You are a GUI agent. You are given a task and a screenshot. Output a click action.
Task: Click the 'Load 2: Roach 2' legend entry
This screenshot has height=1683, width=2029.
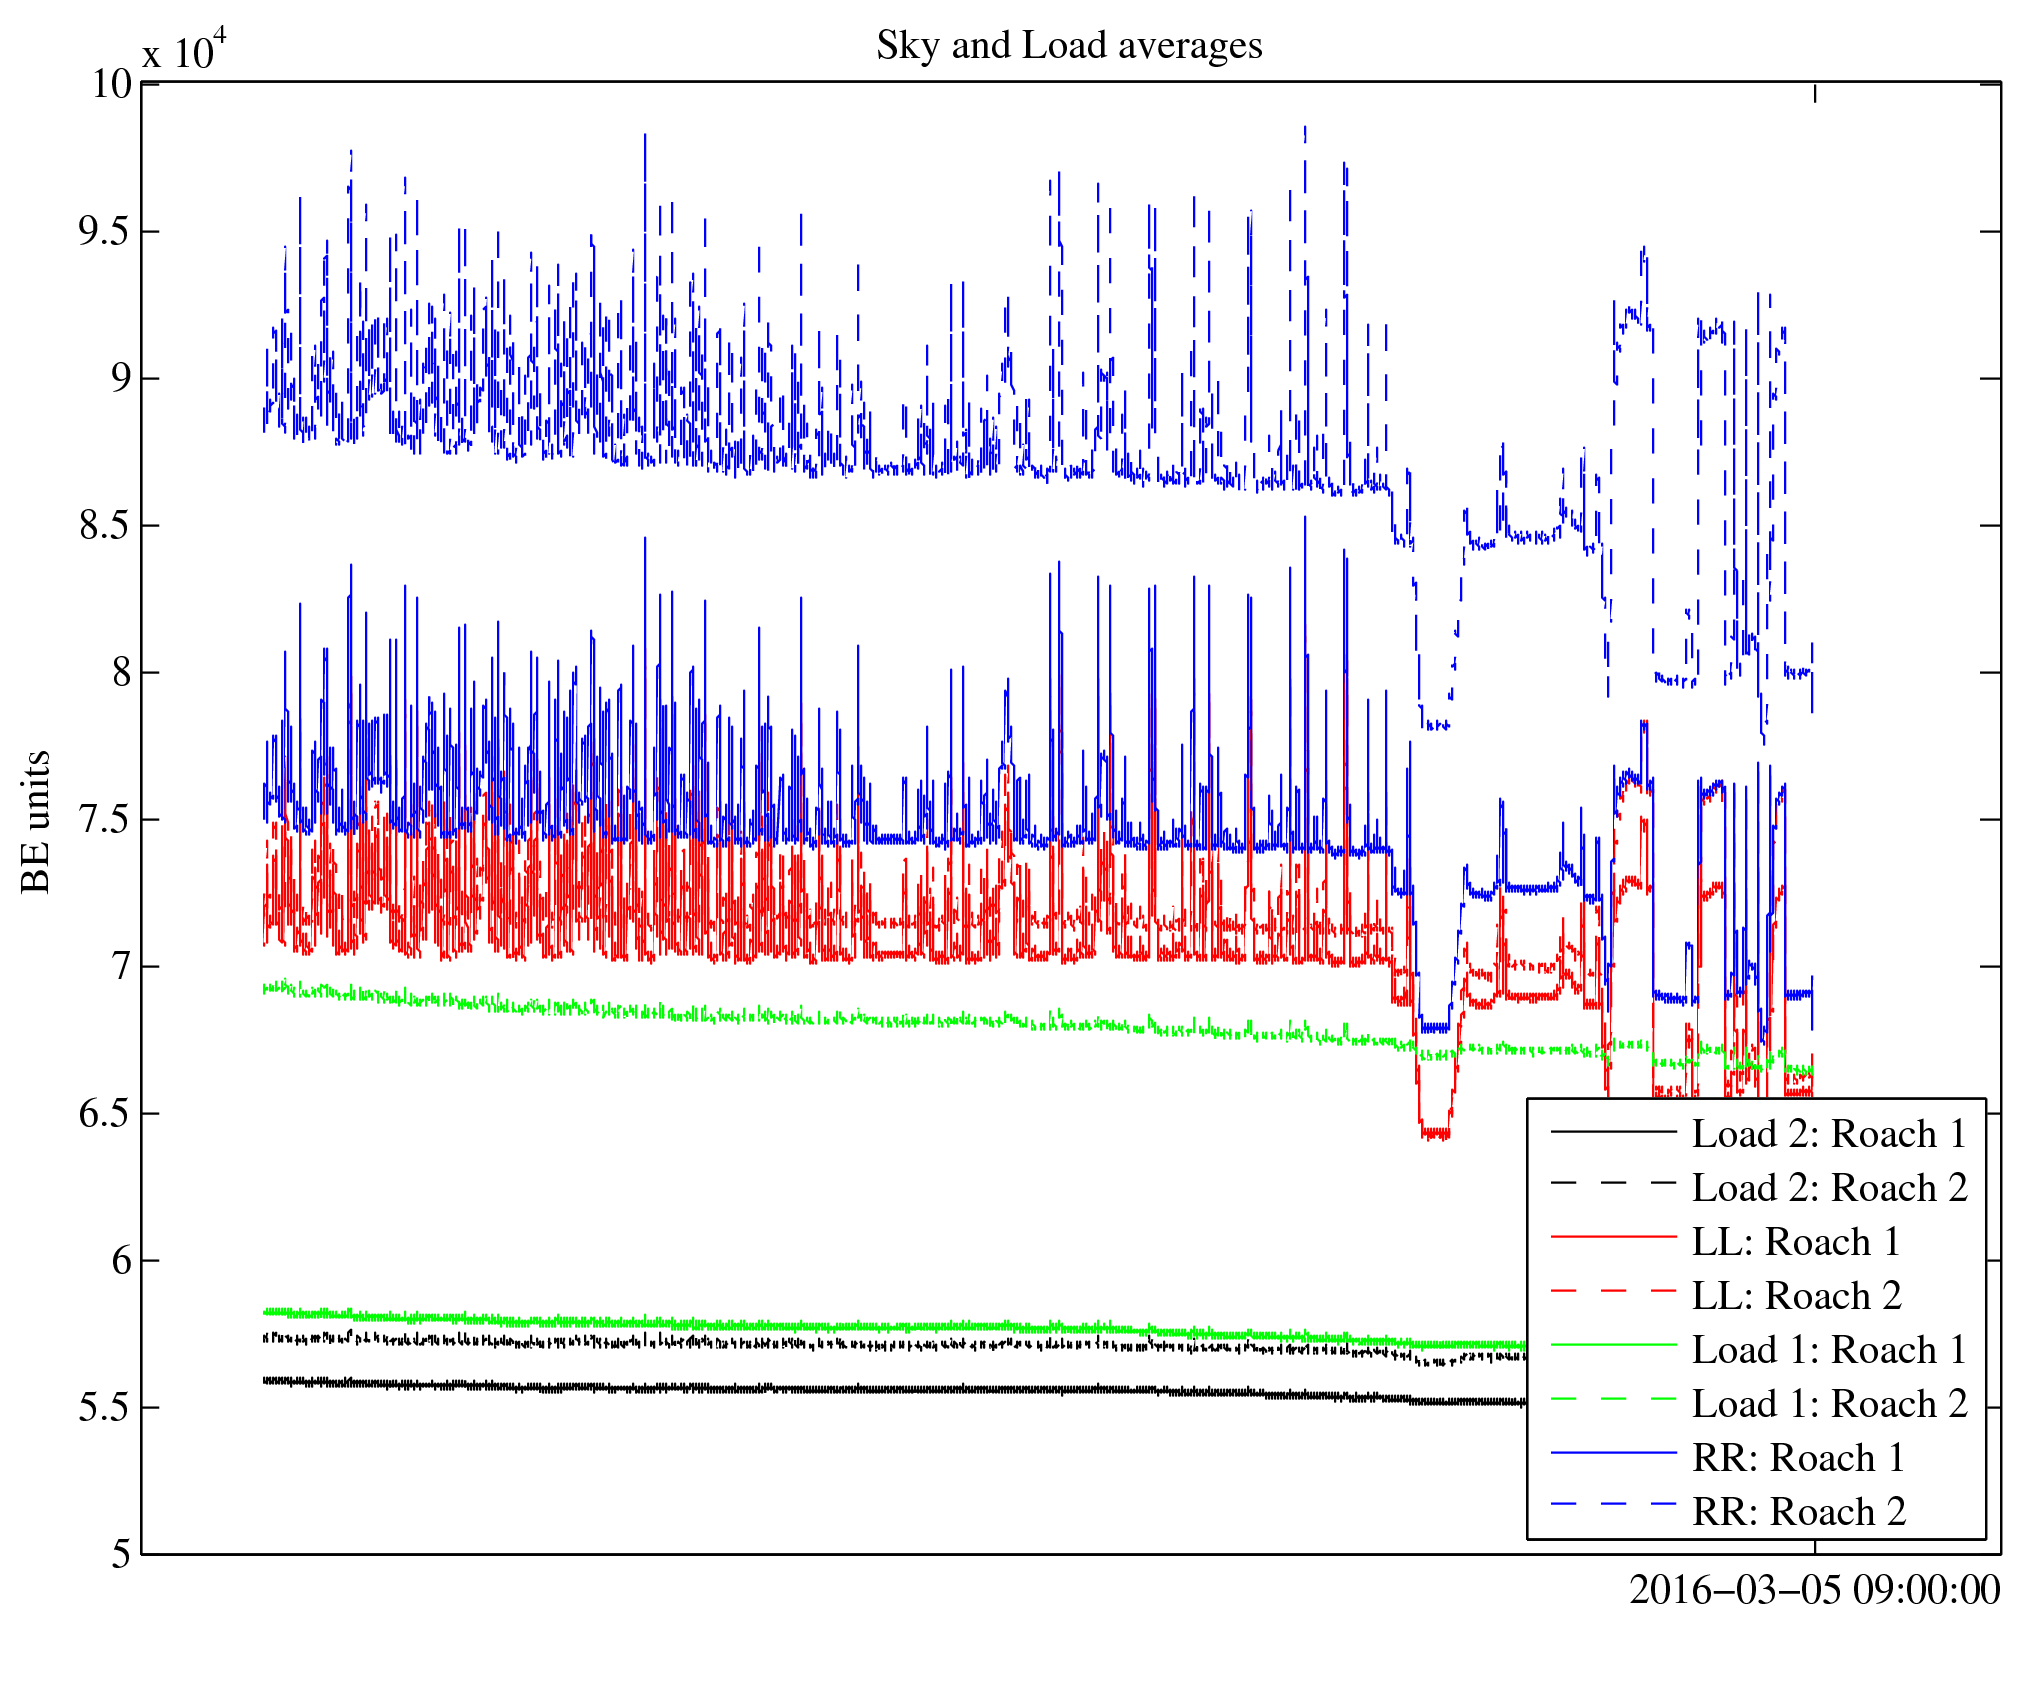(x=1829, y=1188)
